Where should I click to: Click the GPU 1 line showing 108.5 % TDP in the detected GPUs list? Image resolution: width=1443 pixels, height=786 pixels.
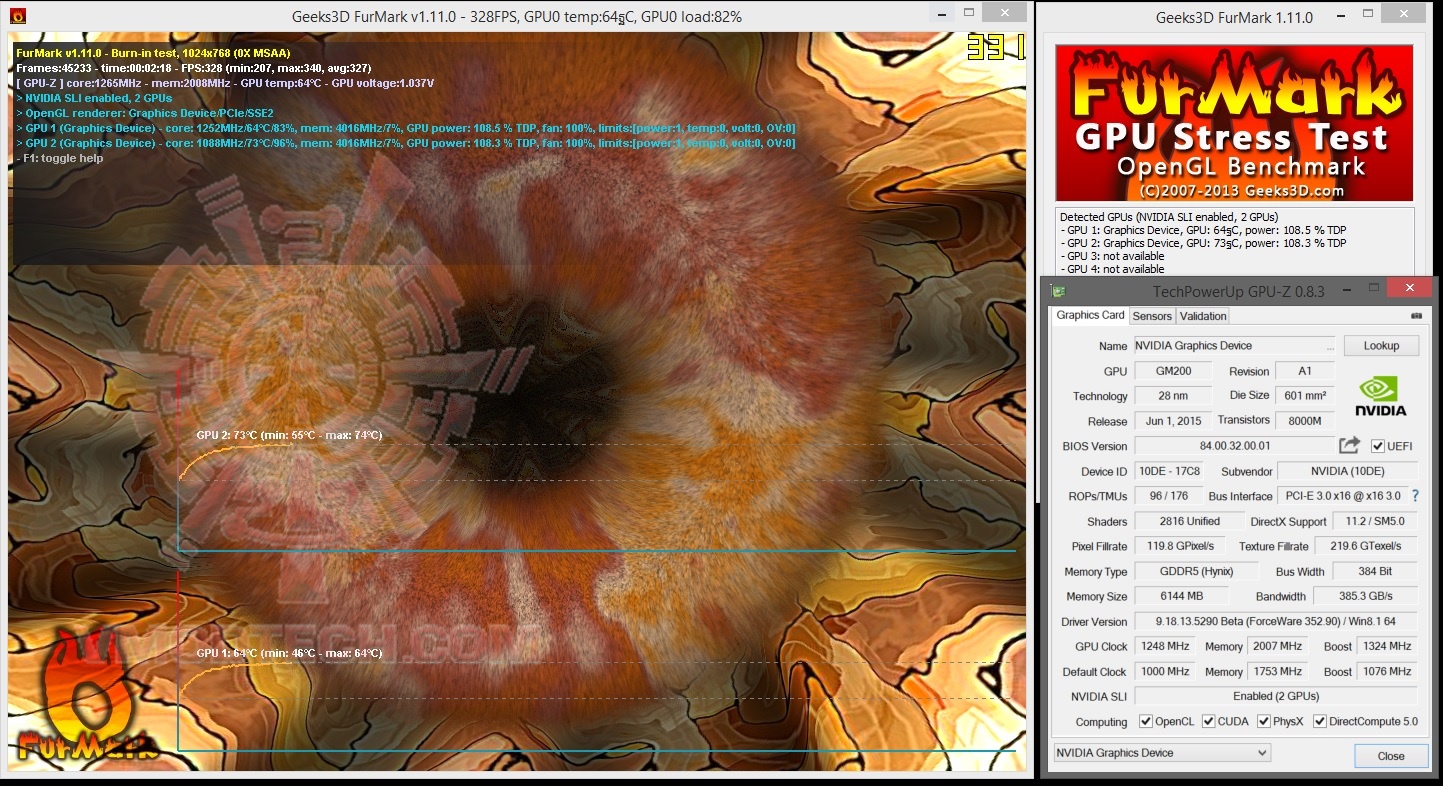click(x=1202, y=230)
